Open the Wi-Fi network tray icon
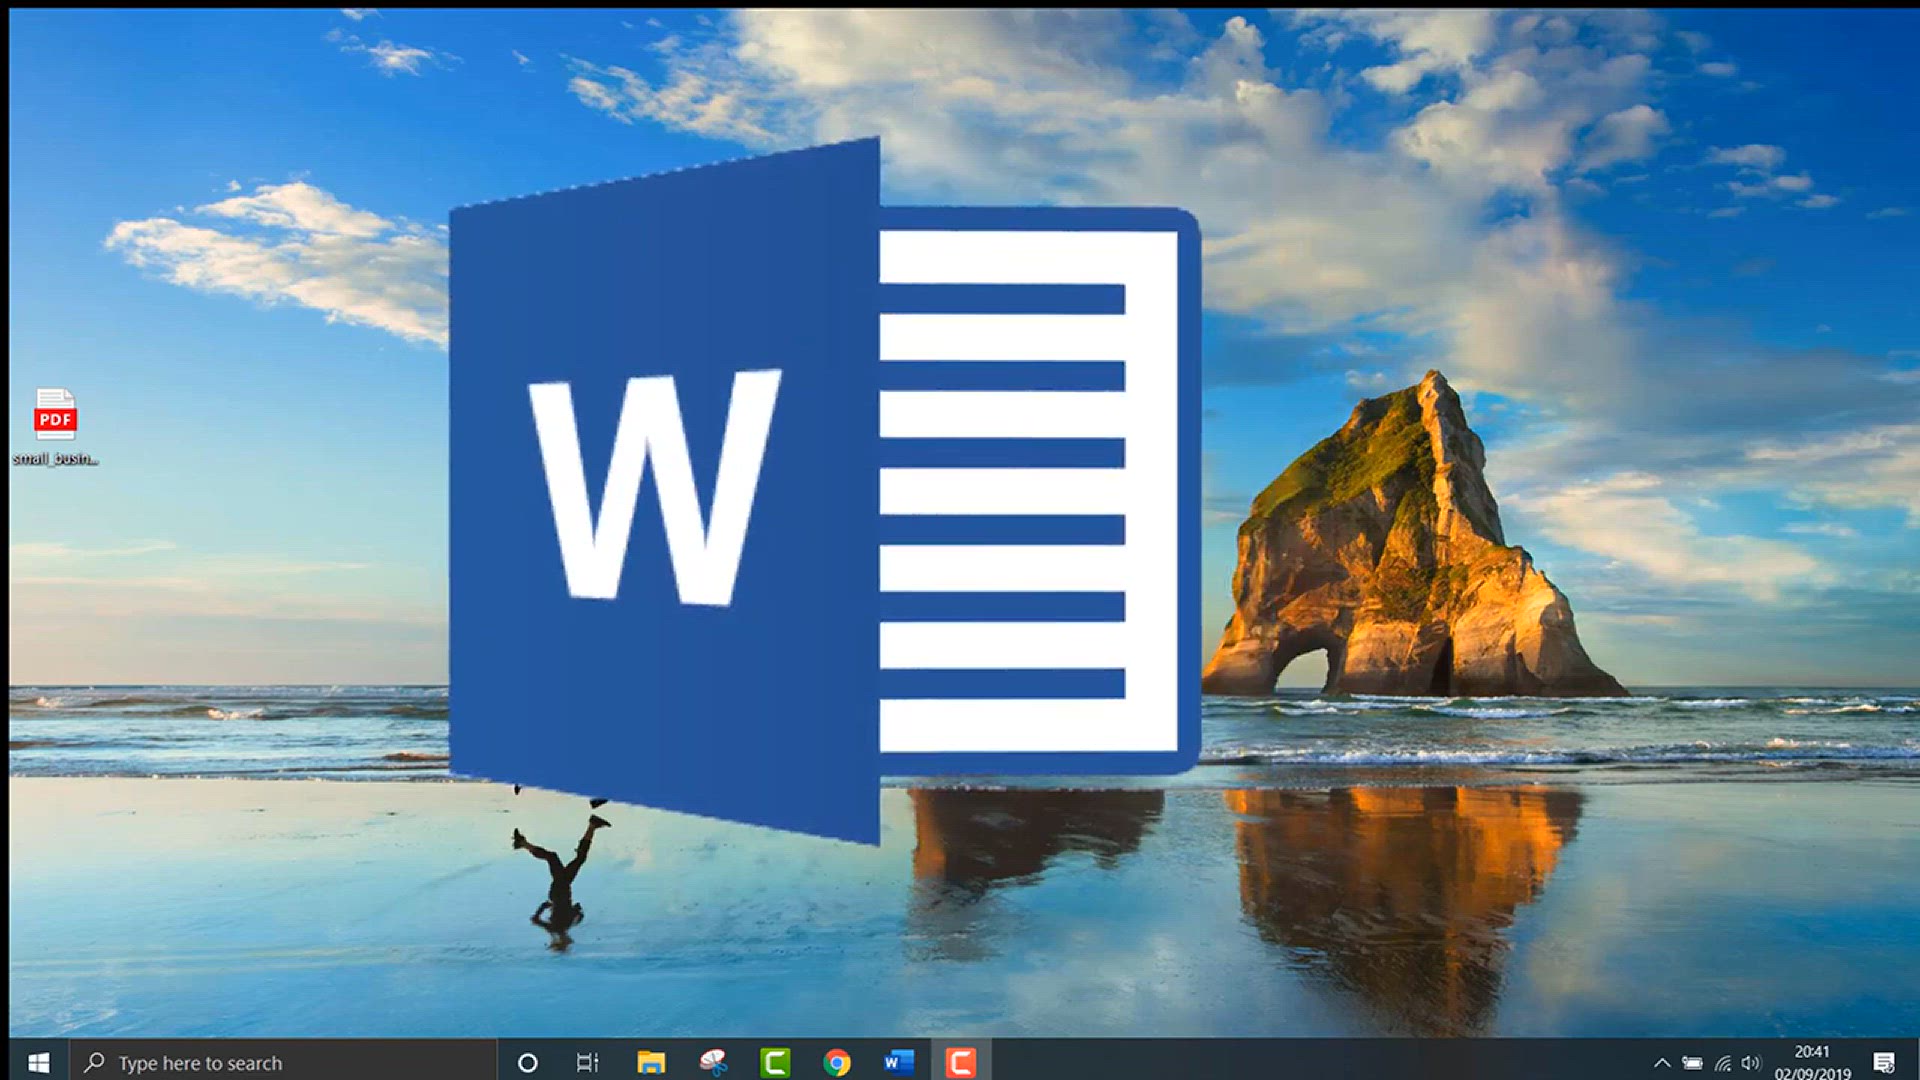 point(1722,1063)
